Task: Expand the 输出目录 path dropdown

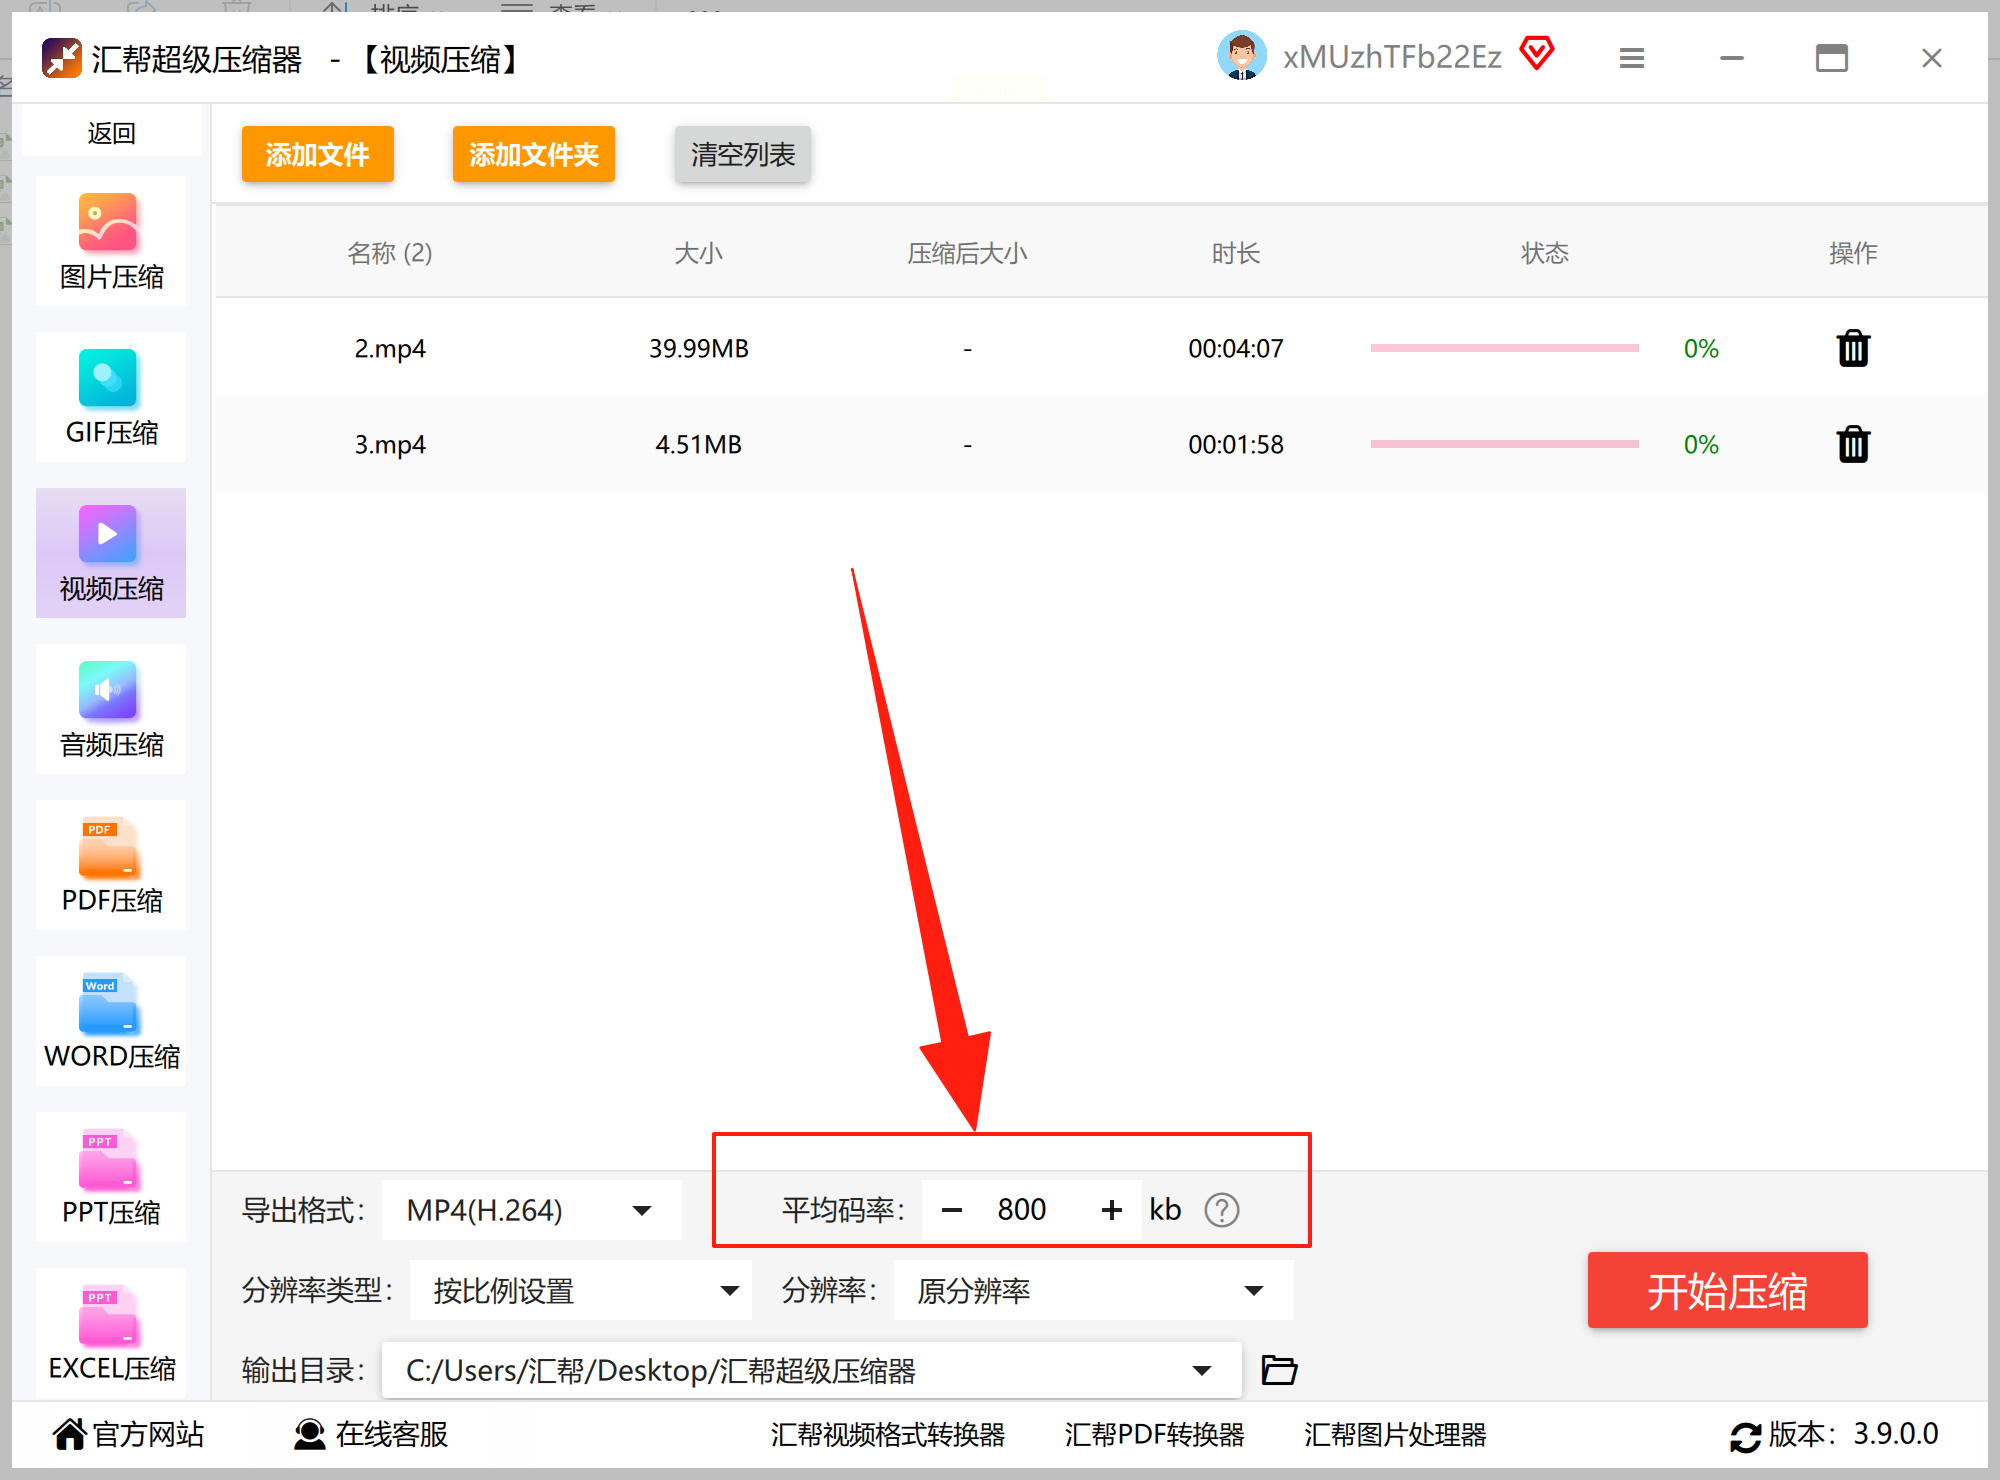Action: [x=1202, y=1371]
